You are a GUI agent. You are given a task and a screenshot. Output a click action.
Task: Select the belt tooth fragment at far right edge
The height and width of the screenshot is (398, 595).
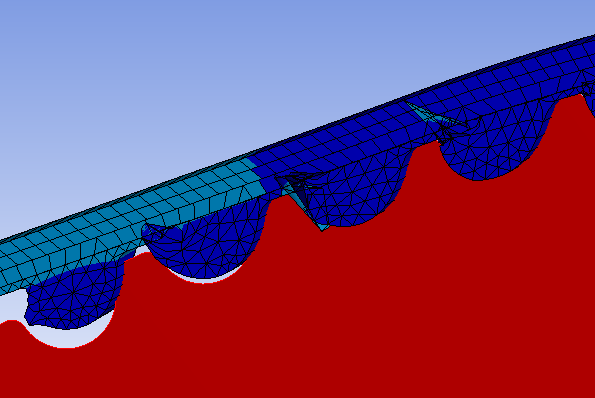point(589,97)
